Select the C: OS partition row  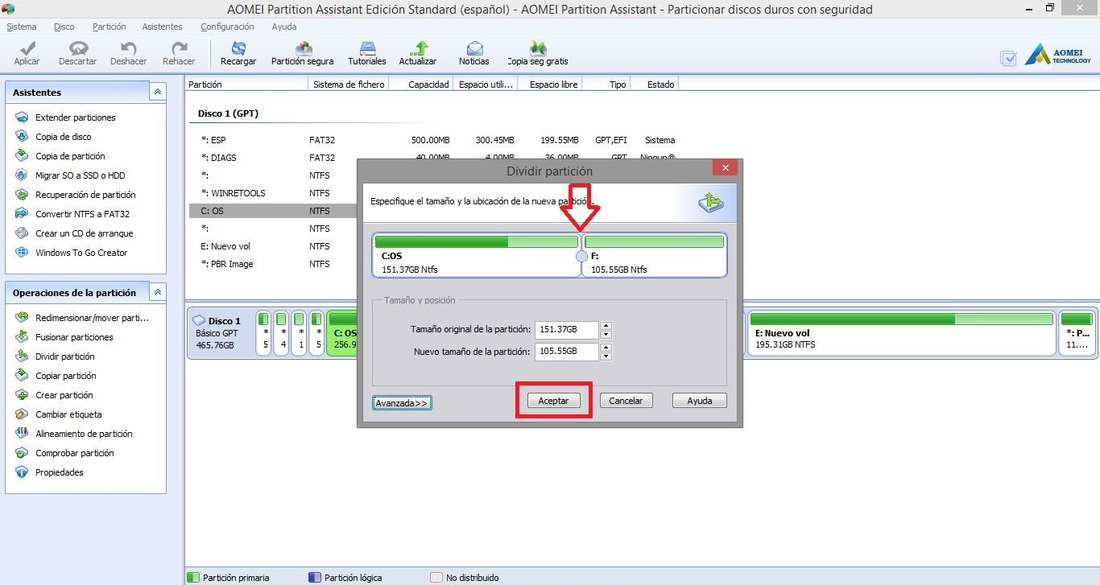[x=274, y=210]
